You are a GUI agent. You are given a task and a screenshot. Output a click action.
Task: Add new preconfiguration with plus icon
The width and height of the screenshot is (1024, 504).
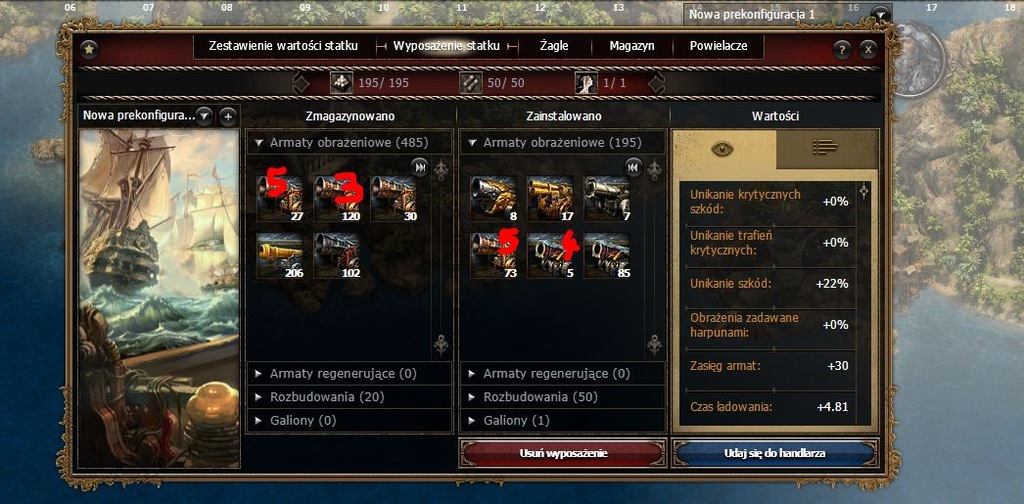[x=228, y=117]
